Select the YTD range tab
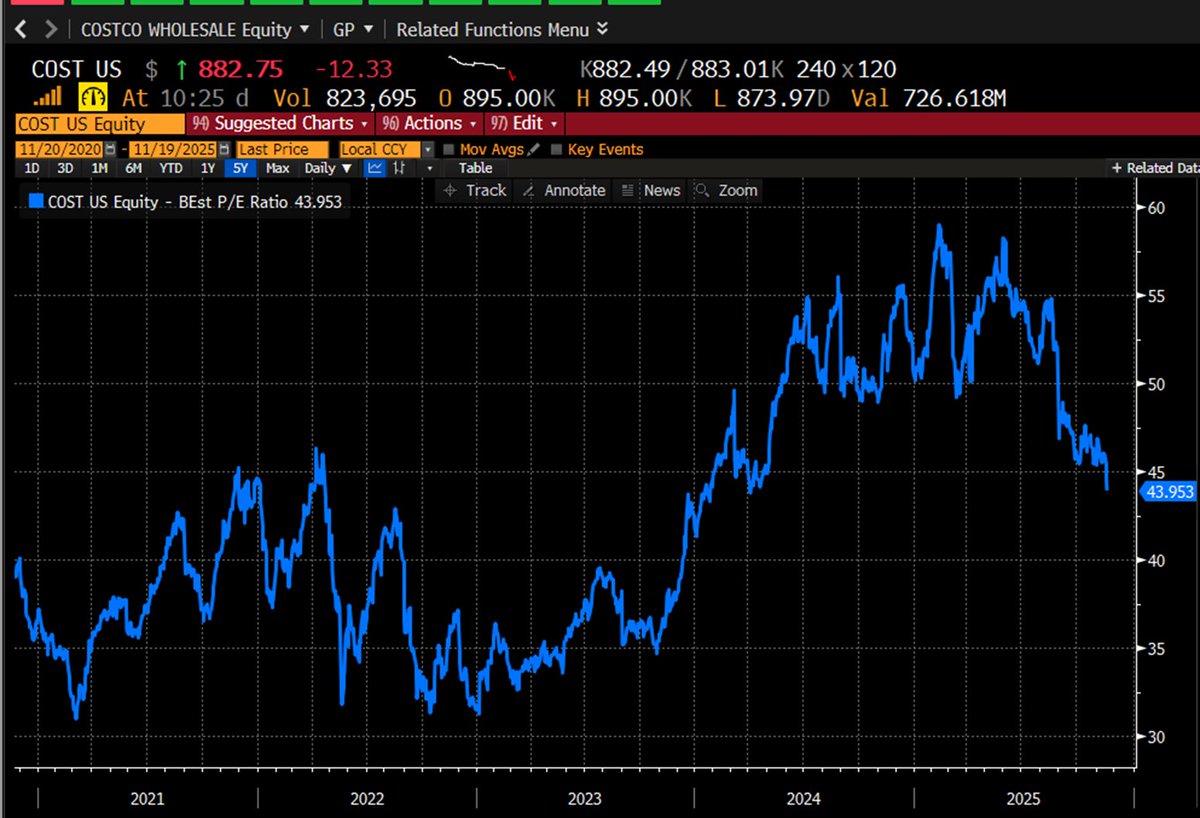Image resolution: width=1200 pixels, height=818 pixels. point(171,168)
